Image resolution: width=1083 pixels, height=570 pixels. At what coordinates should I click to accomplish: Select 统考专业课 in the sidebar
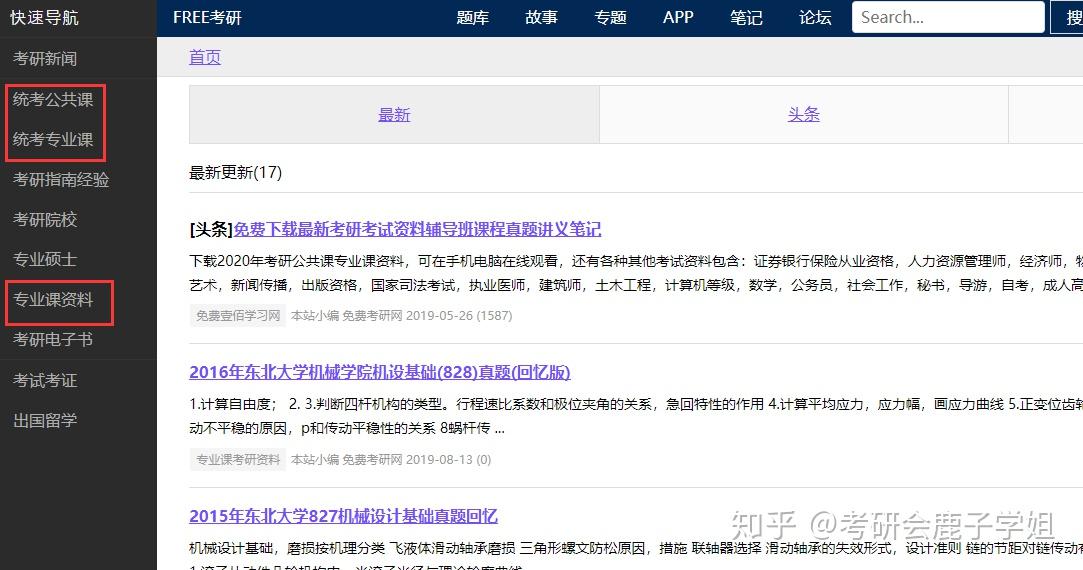[x=53, y=140]
